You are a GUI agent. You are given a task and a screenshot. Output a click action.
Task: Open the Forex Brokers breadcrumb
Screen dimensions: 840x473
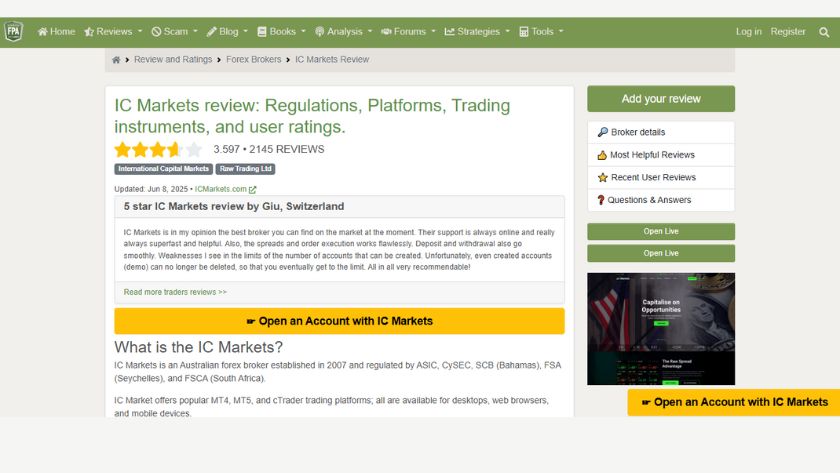point(253,59)
